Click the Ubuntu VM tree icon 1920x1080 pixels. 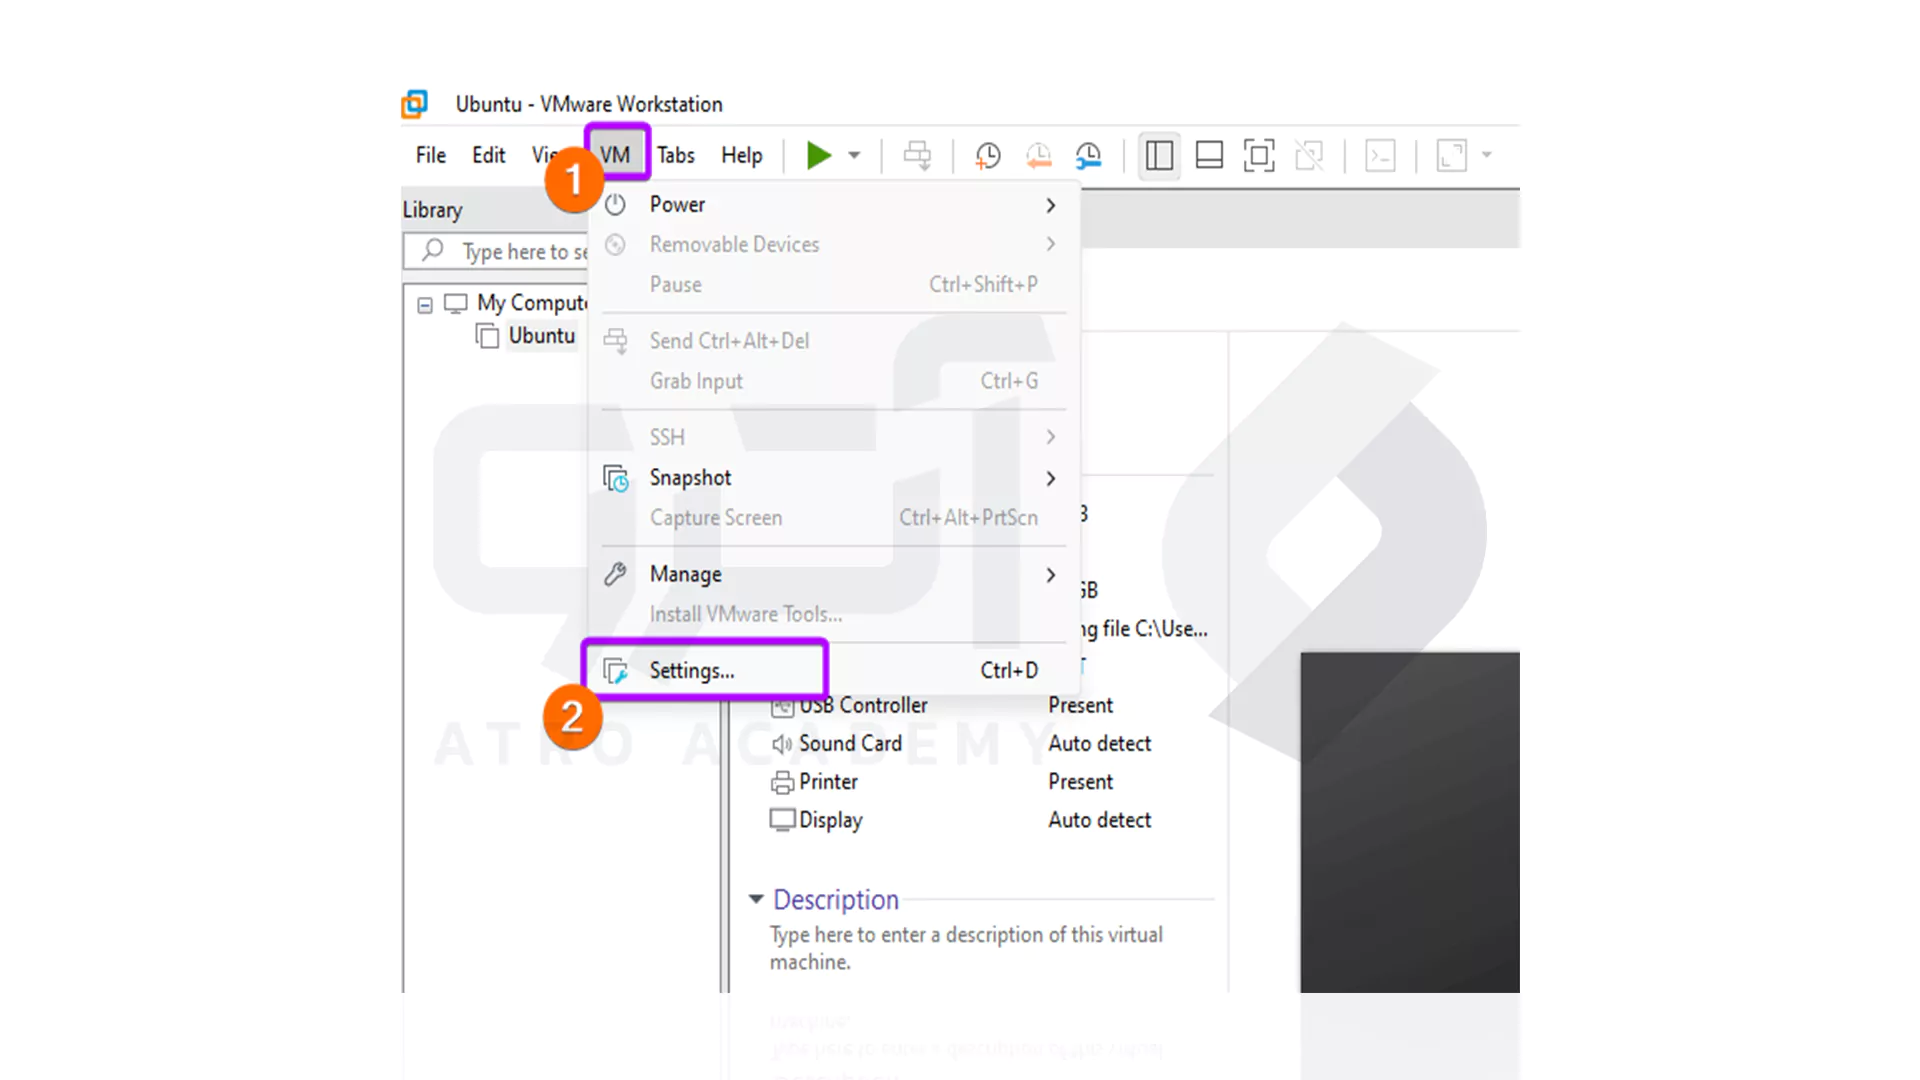[487, 336]
